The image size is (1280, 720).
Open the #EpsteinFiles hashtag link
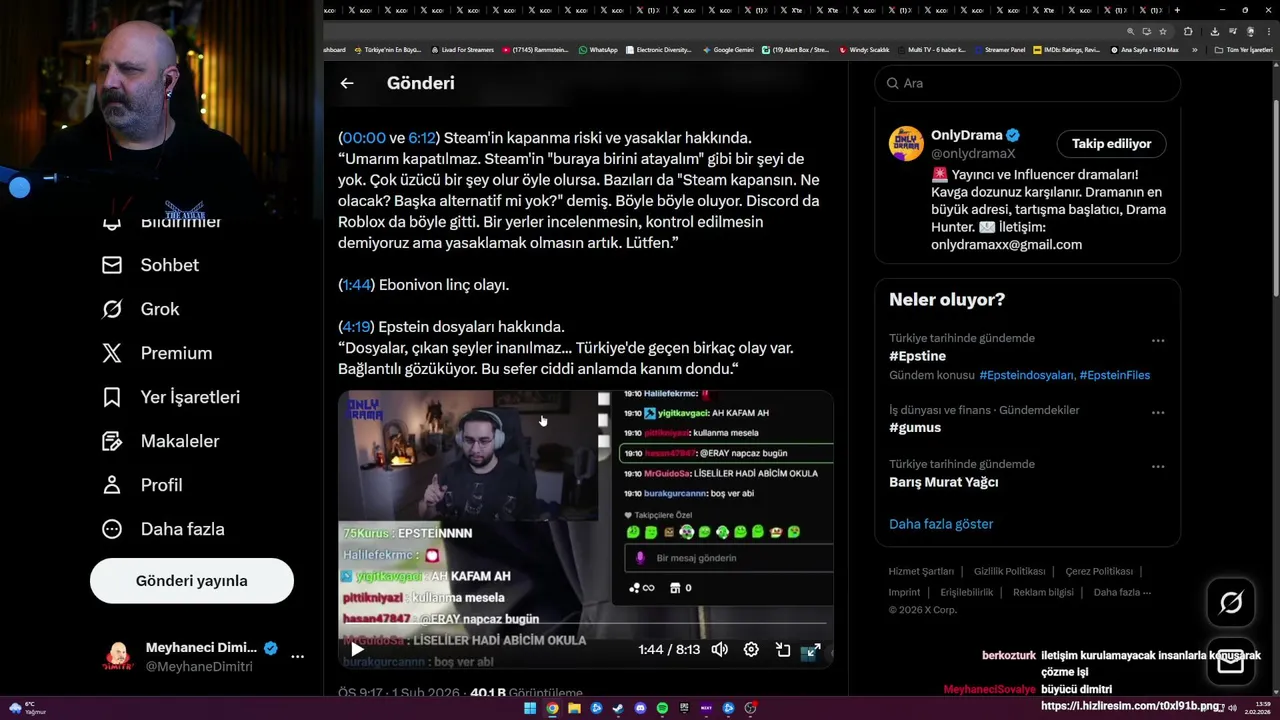[x=1115, y=375]
